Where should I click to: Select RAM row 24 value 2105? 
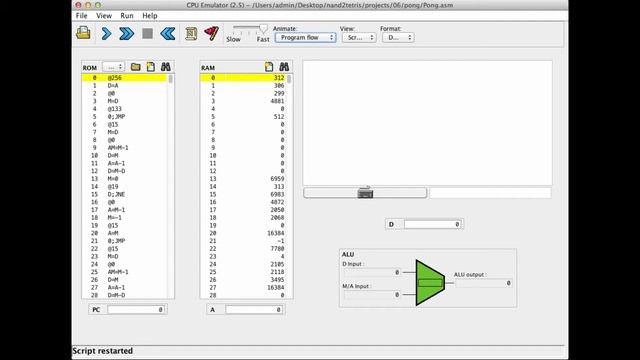coord(243,264)
